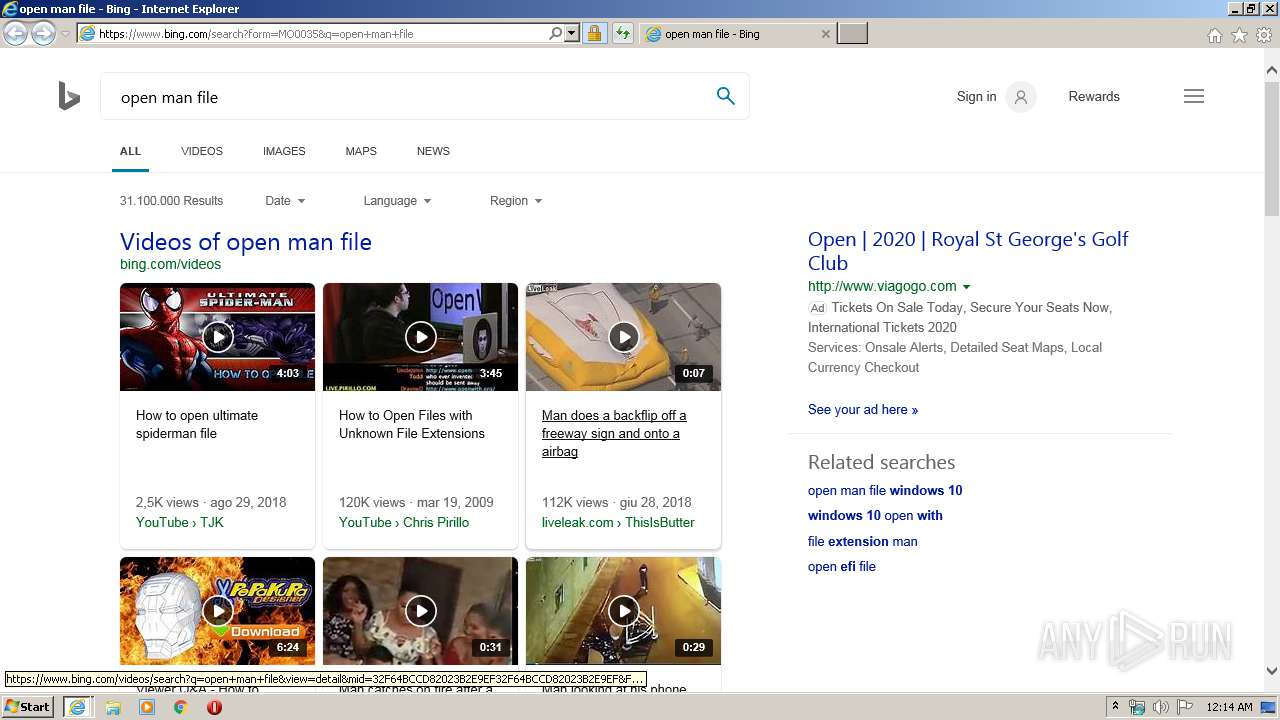This screenshot has width=1280, height=720.
Task: Click the Start button
Action: tap(28, 707)
